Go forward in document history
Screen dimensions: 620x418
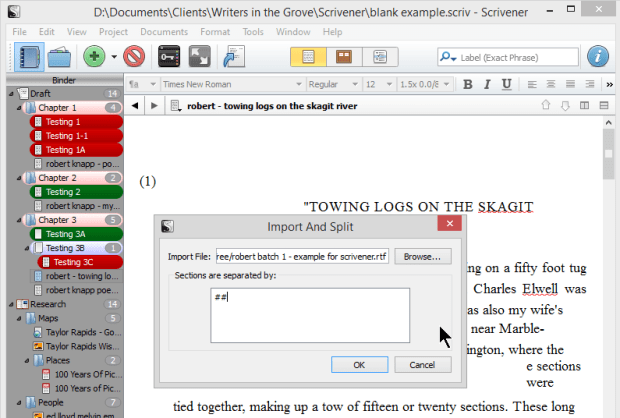tap(154, 106)
